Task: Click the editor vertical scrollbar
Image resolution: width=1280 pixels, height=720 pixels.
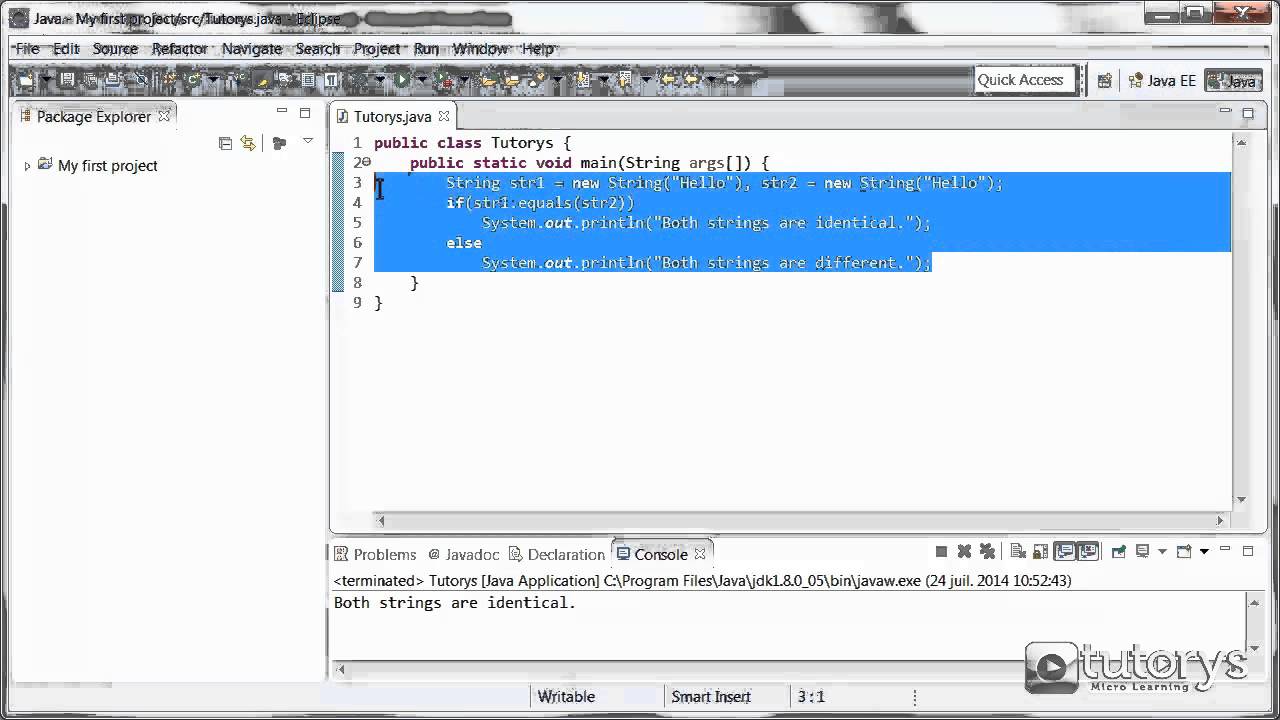Action: point(1241,320)
